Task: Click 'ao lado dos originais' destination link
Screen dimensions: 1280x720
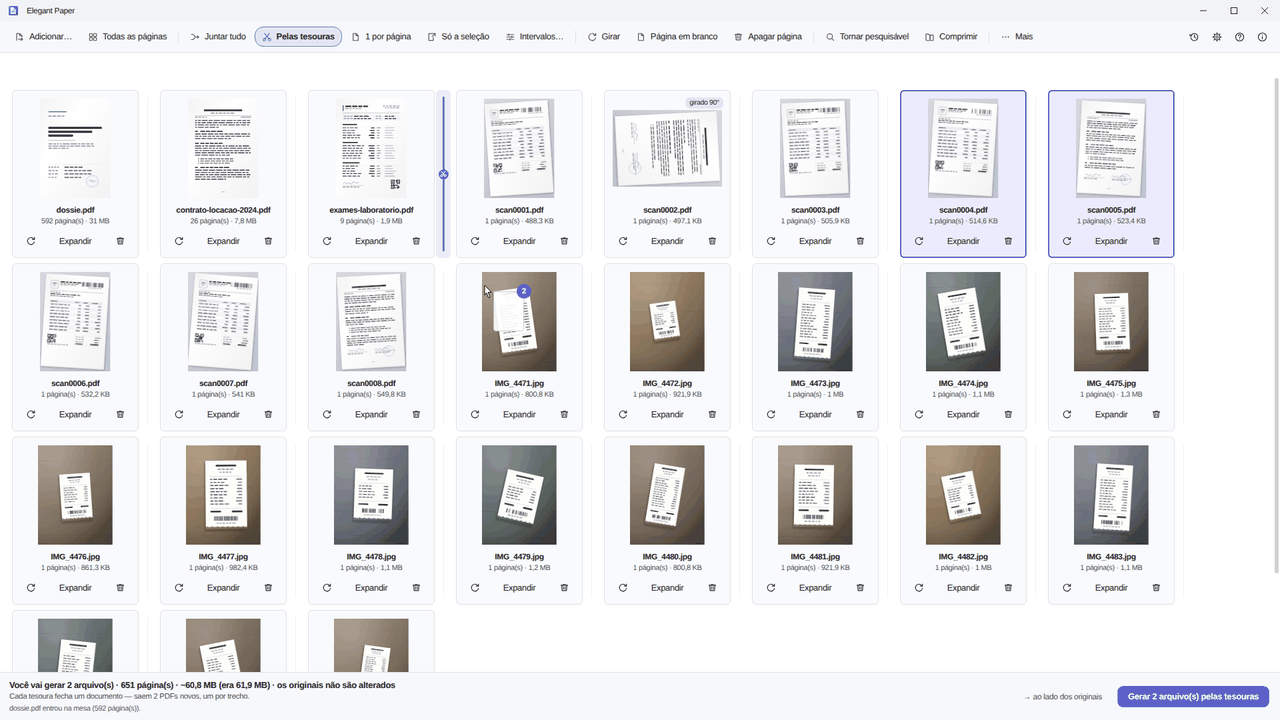Action: click(x=1063, y=697)
